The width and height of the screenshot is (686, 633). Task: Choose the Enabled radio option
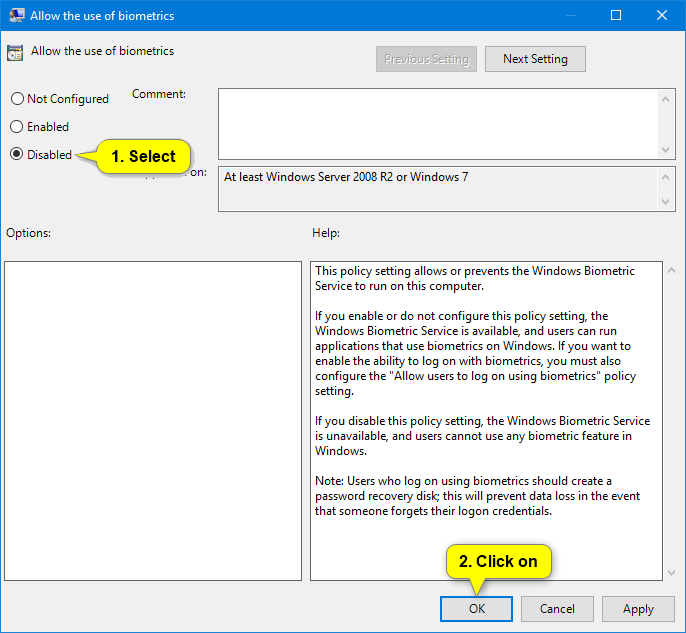16,127
